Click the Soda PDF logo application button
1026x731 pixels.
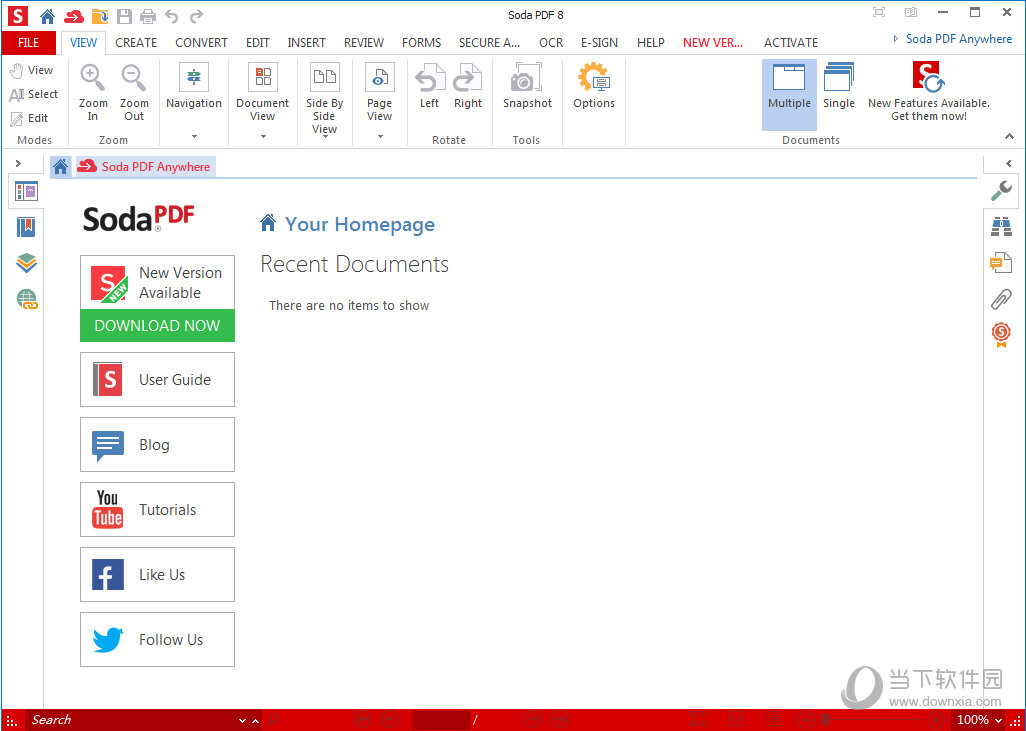click(x=18, y=16)
